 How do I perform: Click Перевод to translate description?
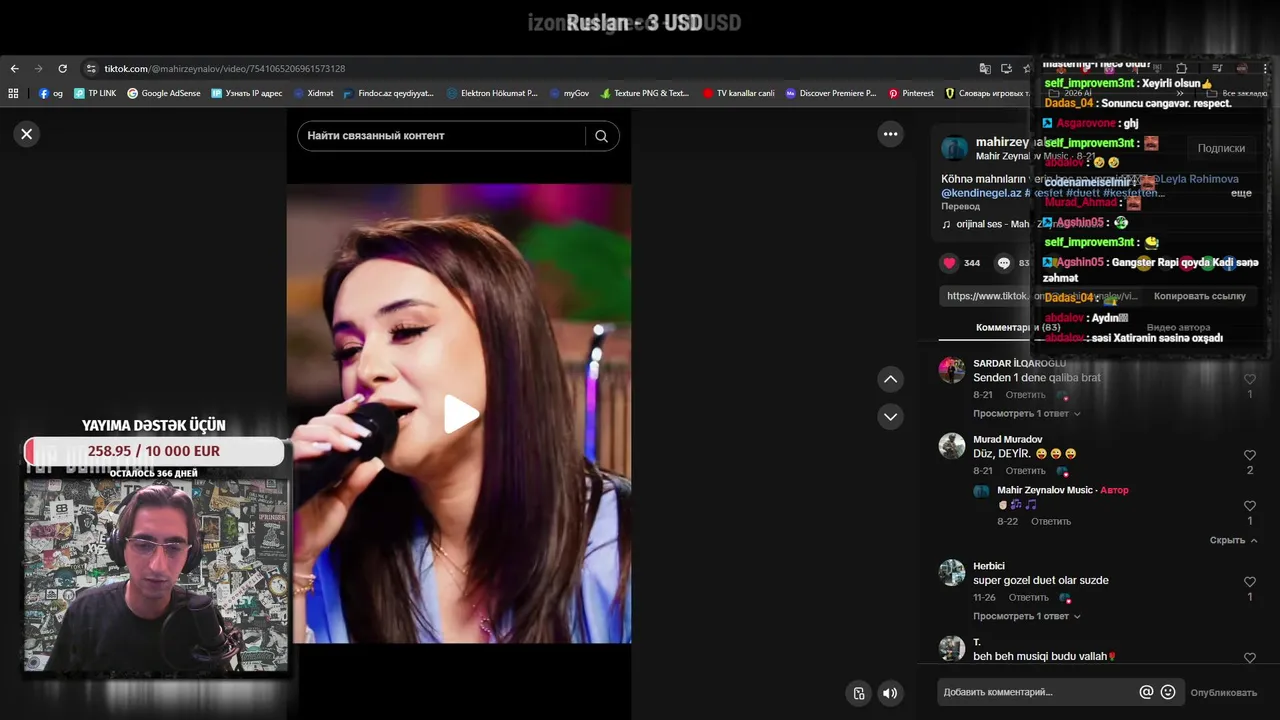[x=961, y=207]
